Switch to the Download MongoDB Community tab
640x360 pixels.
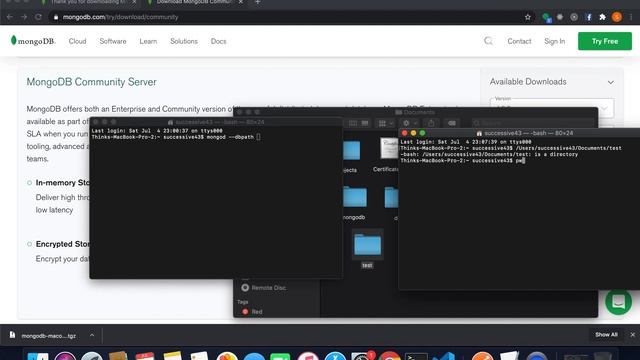point(194,2)
